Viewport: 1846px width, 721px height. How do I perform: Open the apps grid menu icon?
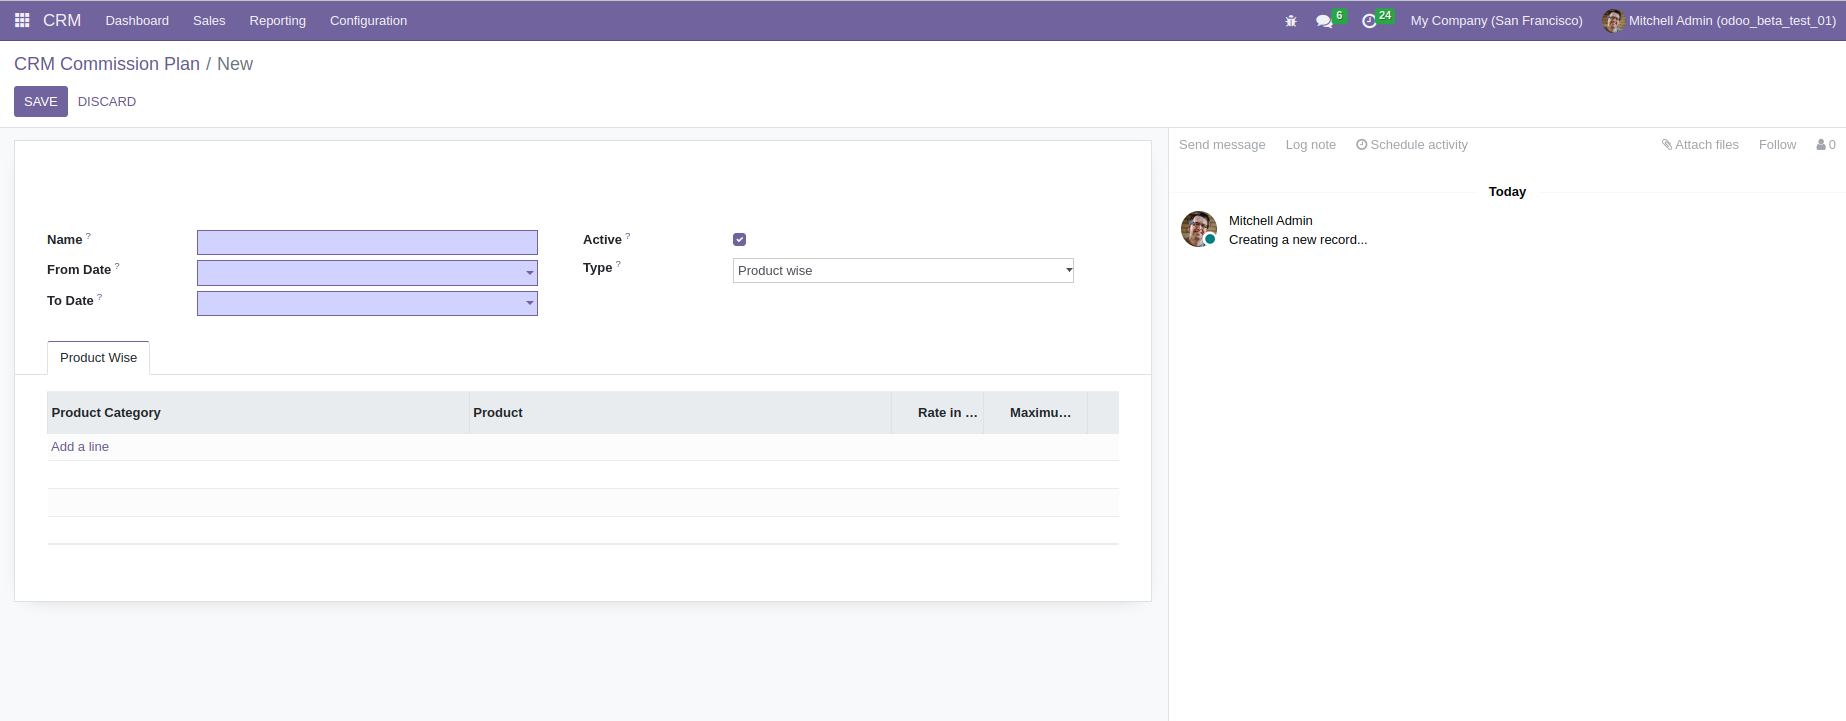coord(22,20)
